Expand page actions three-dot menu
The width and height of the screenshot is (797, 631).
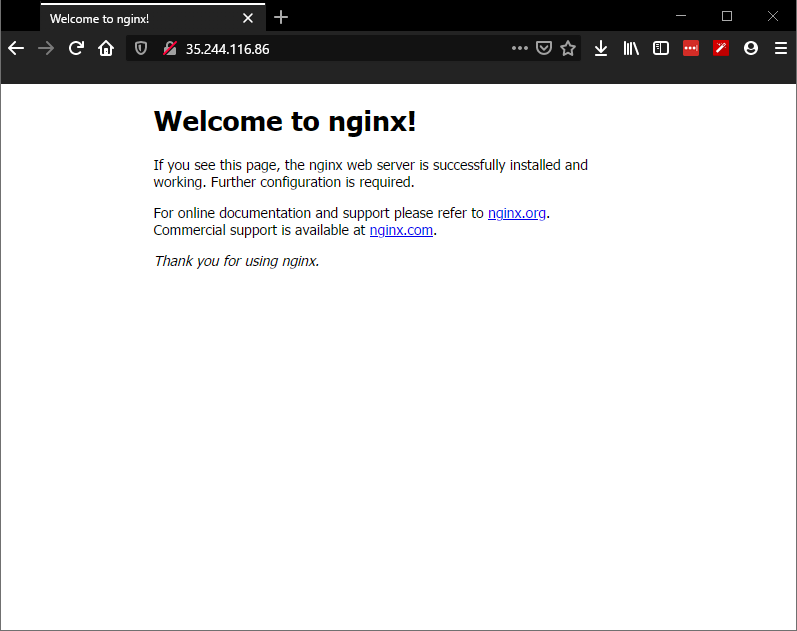519,48
